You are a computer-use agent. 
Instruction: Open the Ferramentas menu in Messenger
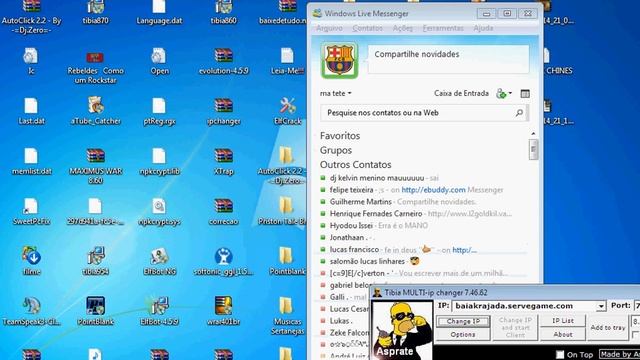click(x=443, y=28)
